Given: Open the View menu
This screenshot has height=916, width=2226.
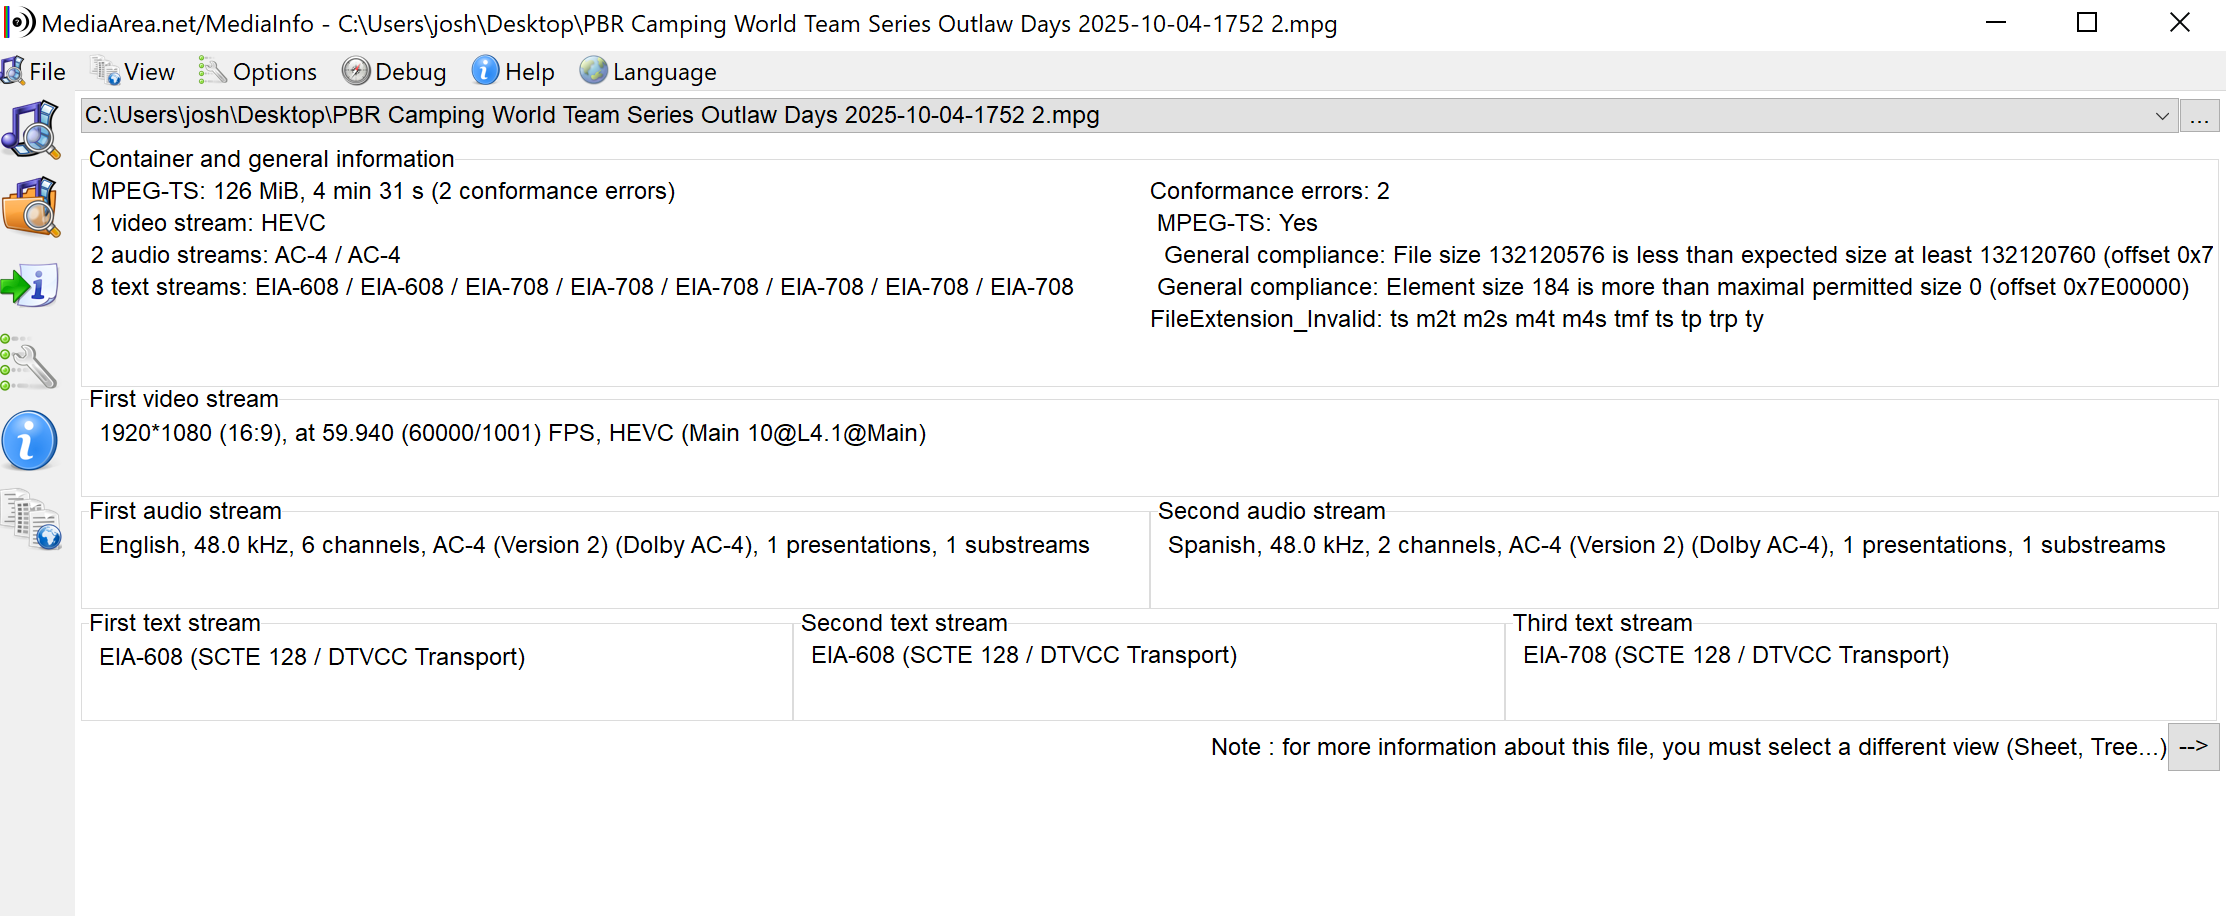Looking at the screenshot, I should tap(134, 72).
